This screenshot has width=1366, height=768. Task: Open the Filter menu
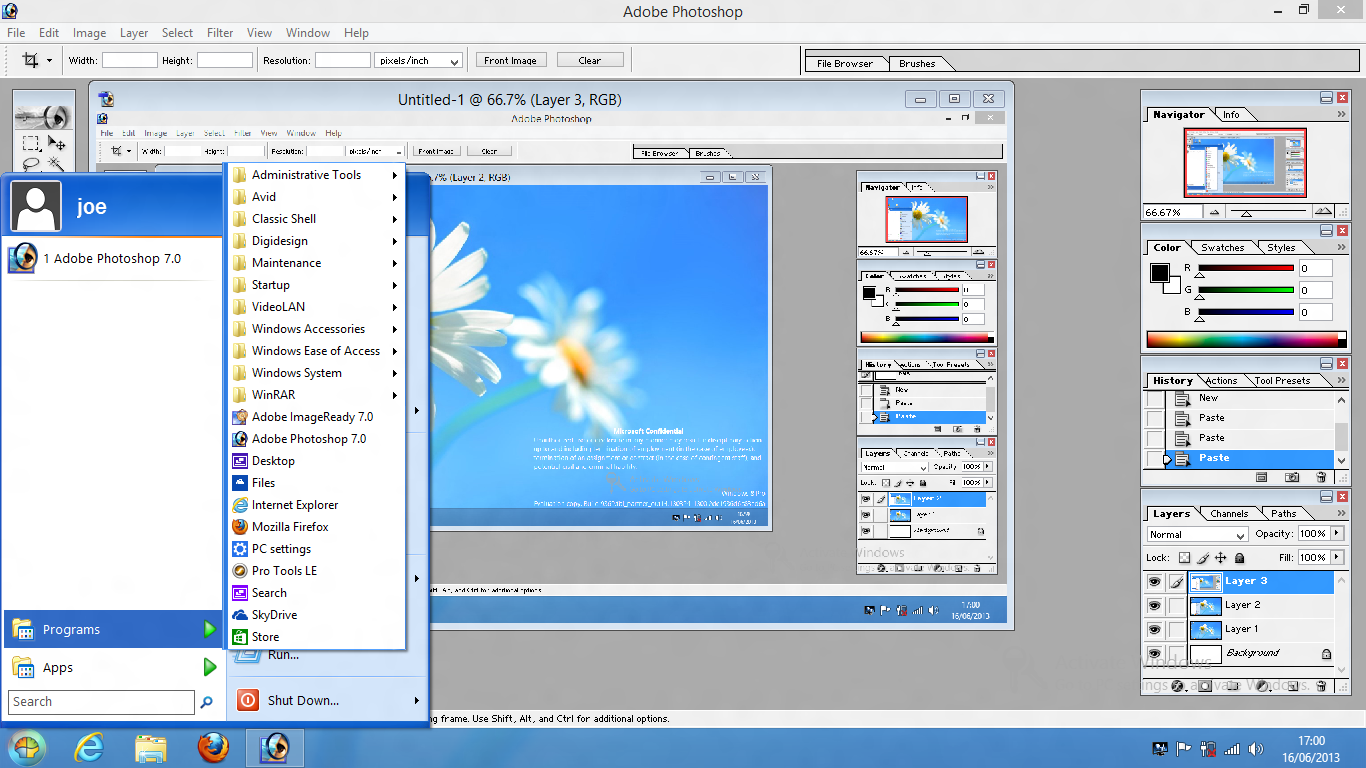tap(220, 33)
